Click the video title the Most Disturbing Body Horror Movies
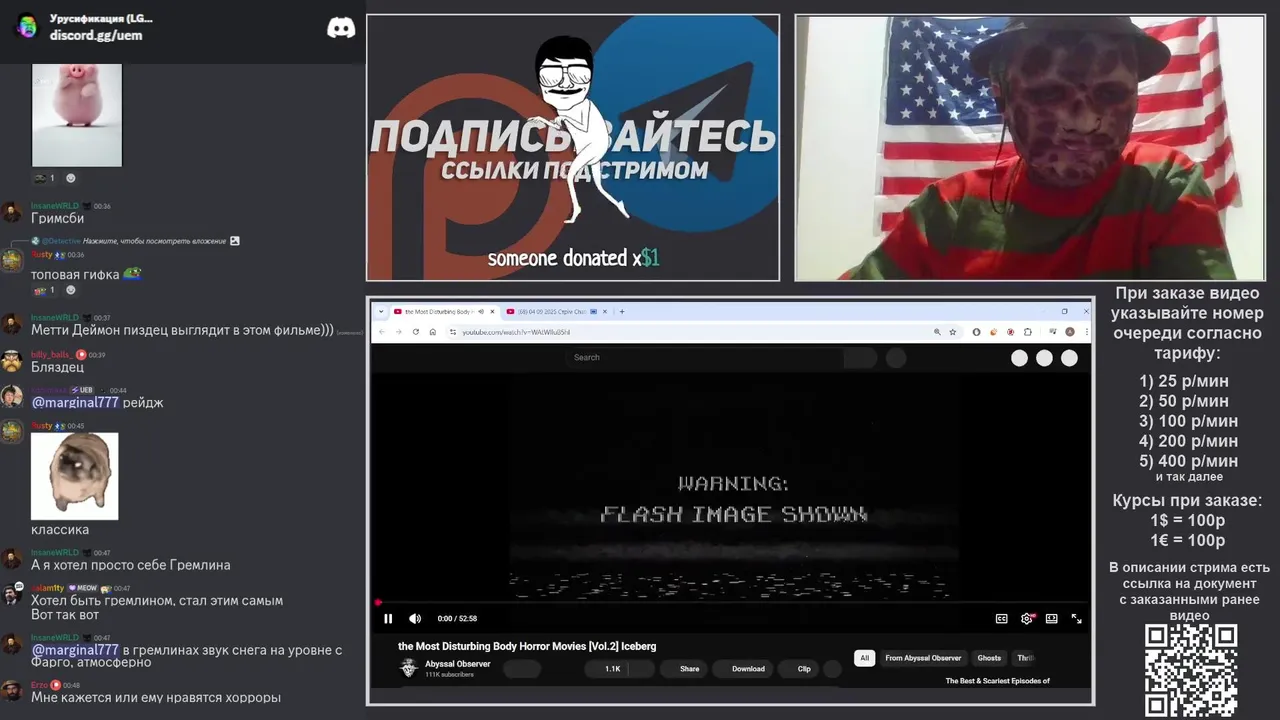1280x720 pixels. [527, 646]
